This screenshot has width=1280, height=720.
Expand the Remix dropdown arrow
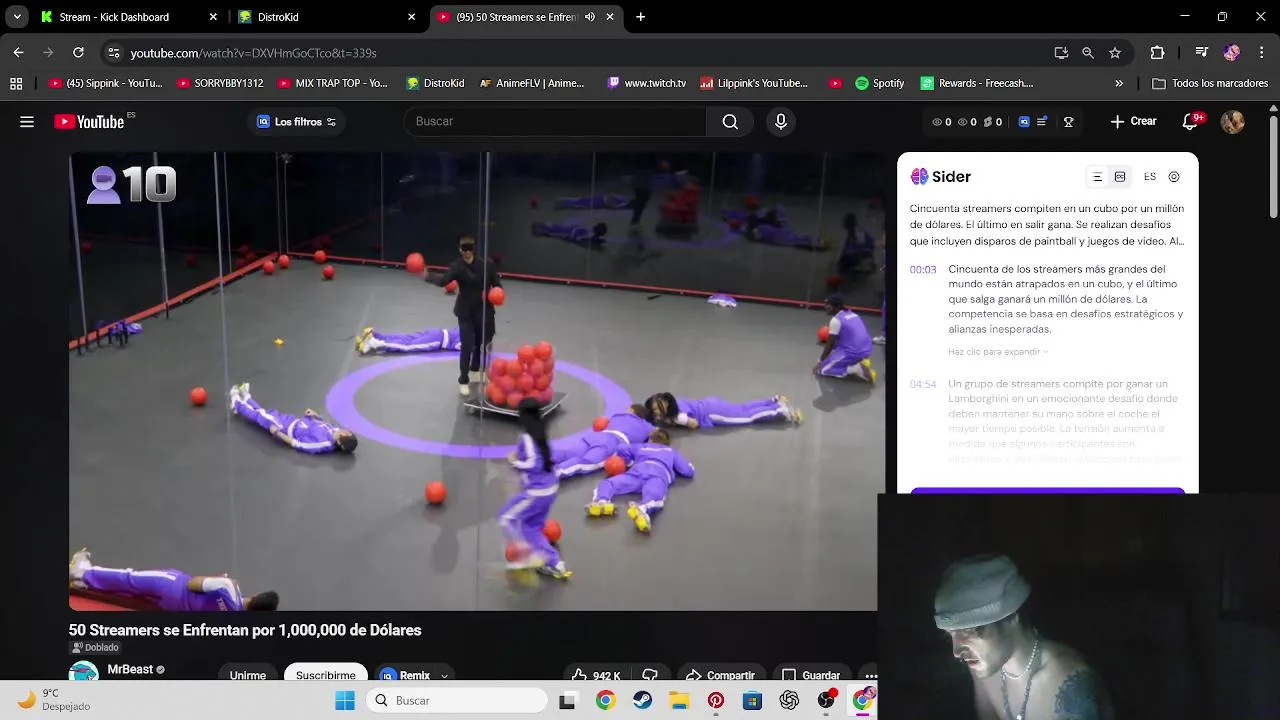445,676
